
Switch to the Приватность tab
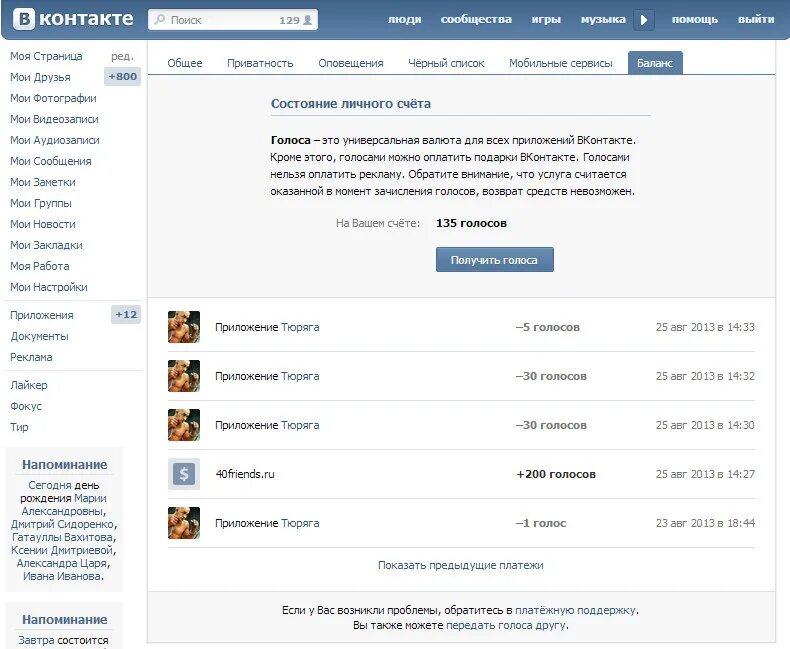pos(260,63)
